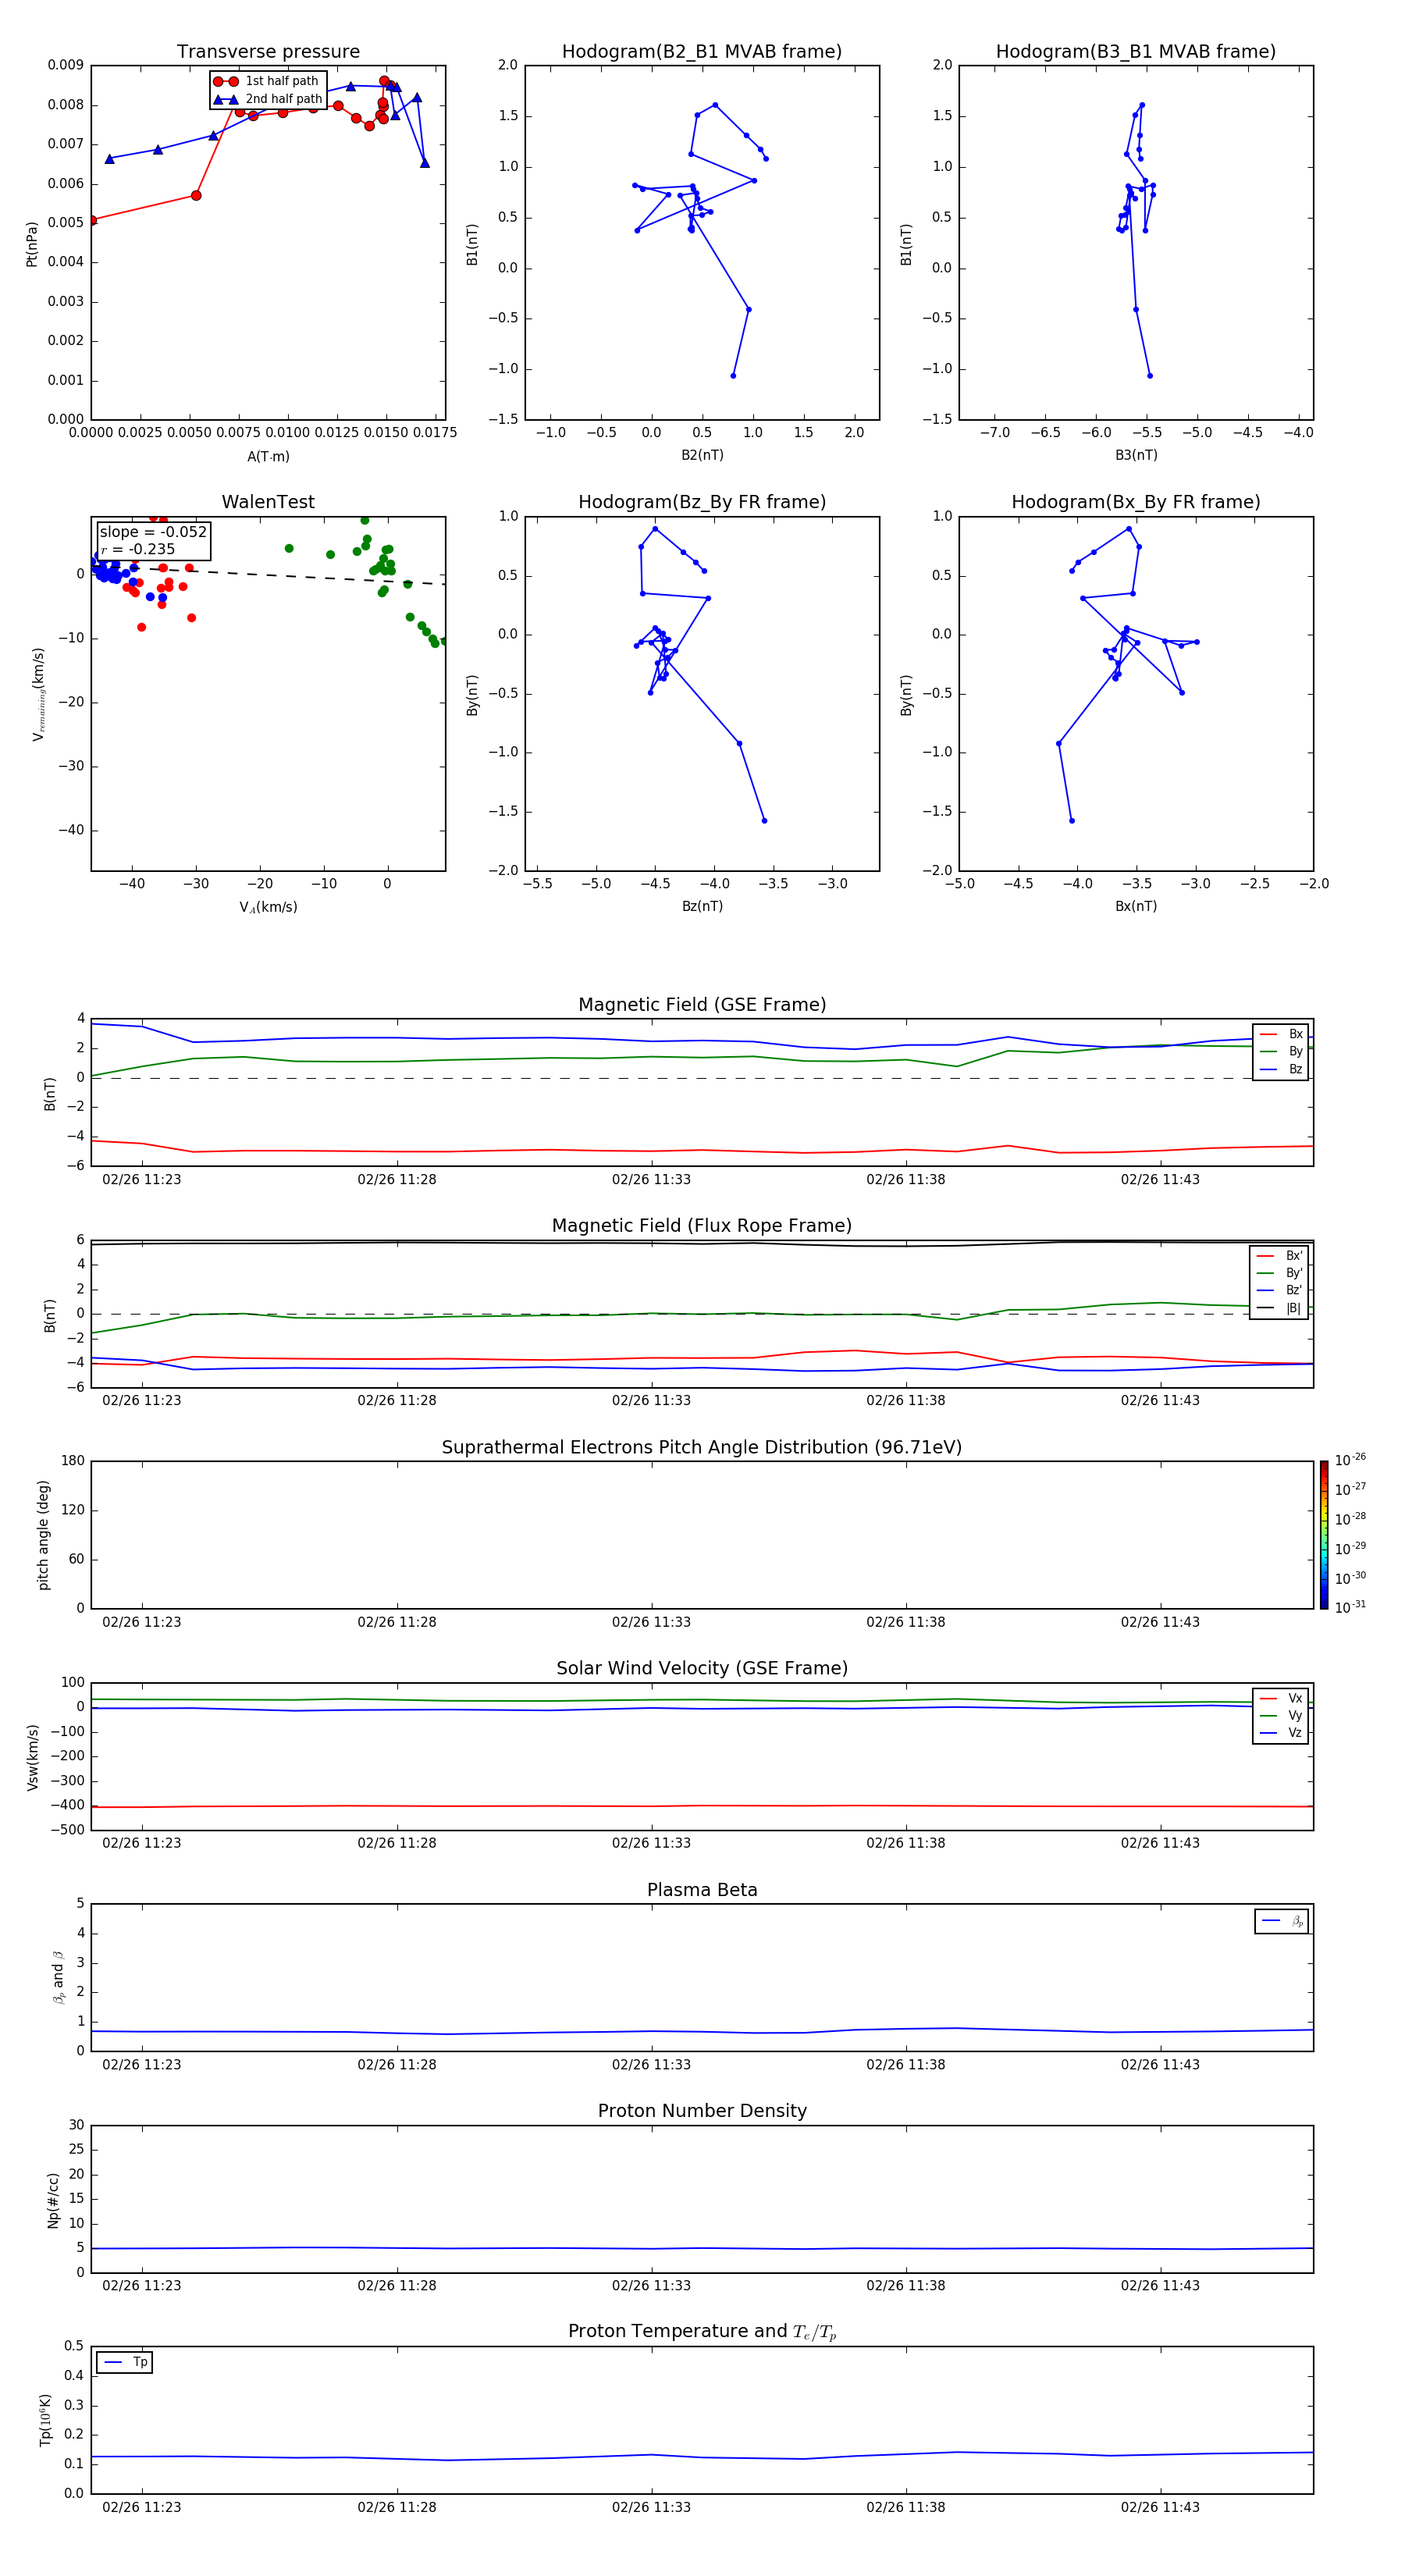Image resolution: width=1405 pixels, height=2576 pixels.
Task: Select |B| legend entry in Flux Rope panel
Action: click(x=1280, y=1309)
